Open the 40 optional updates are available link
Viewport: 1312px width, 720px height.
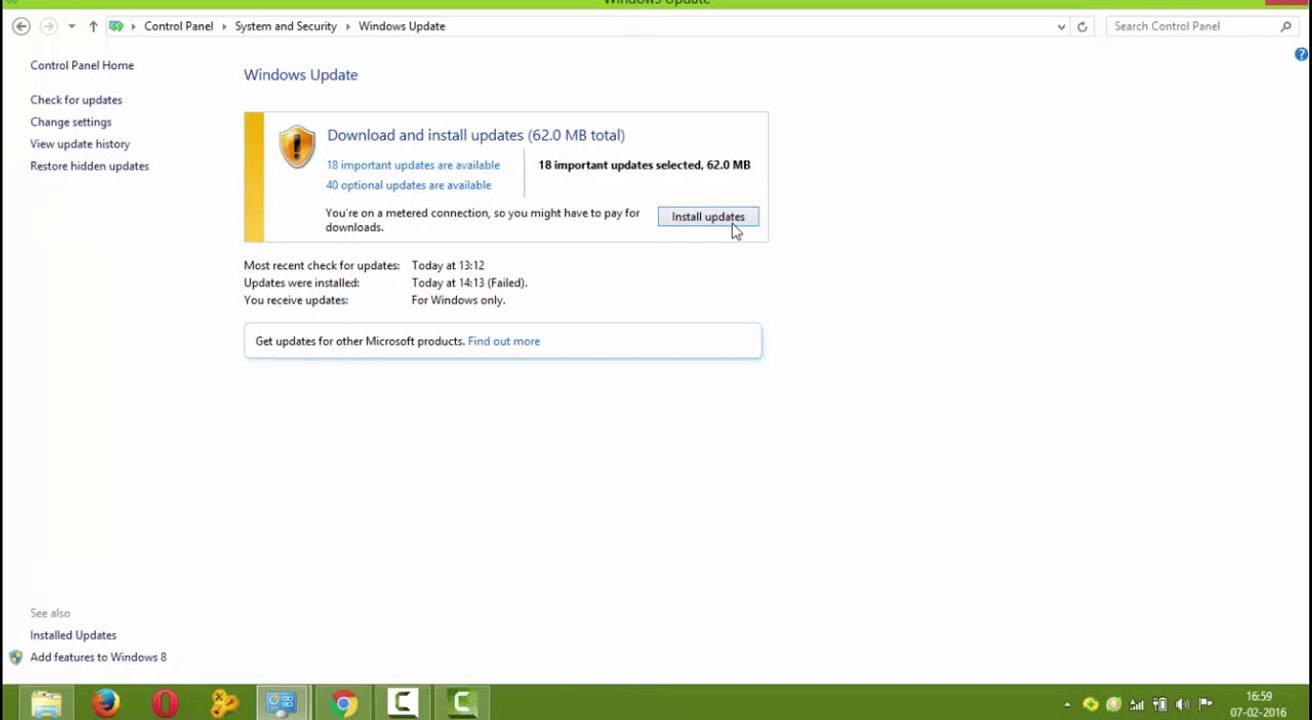(x=408, y=185)
